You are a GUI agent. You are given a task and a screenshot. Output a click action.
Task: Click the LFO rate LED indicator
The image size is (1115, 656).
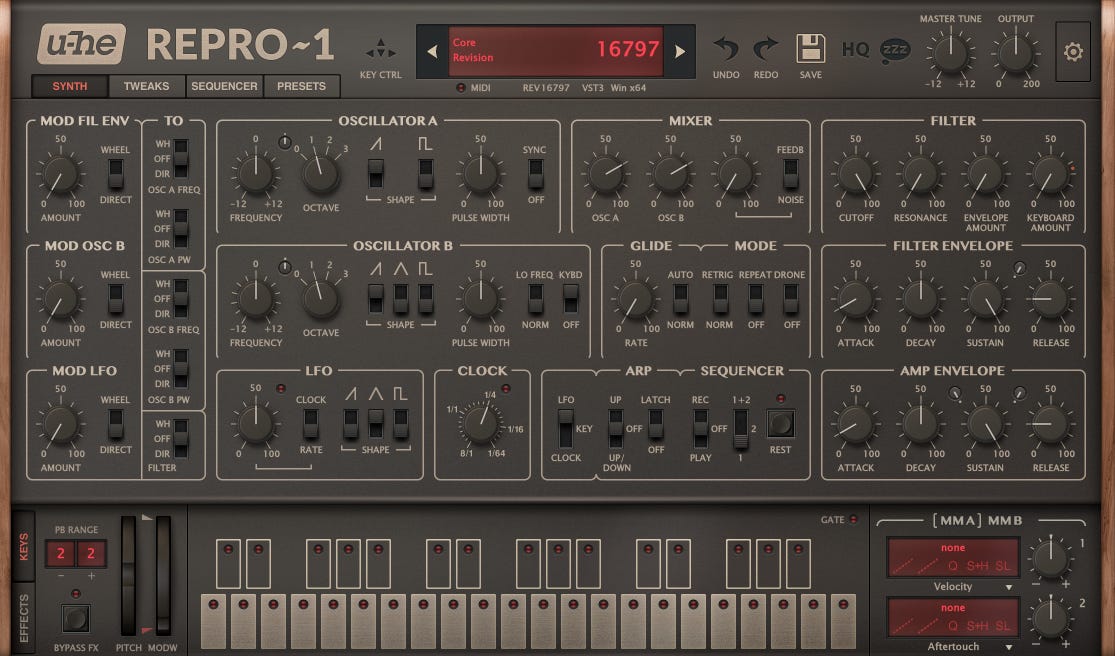coord(281,389)
